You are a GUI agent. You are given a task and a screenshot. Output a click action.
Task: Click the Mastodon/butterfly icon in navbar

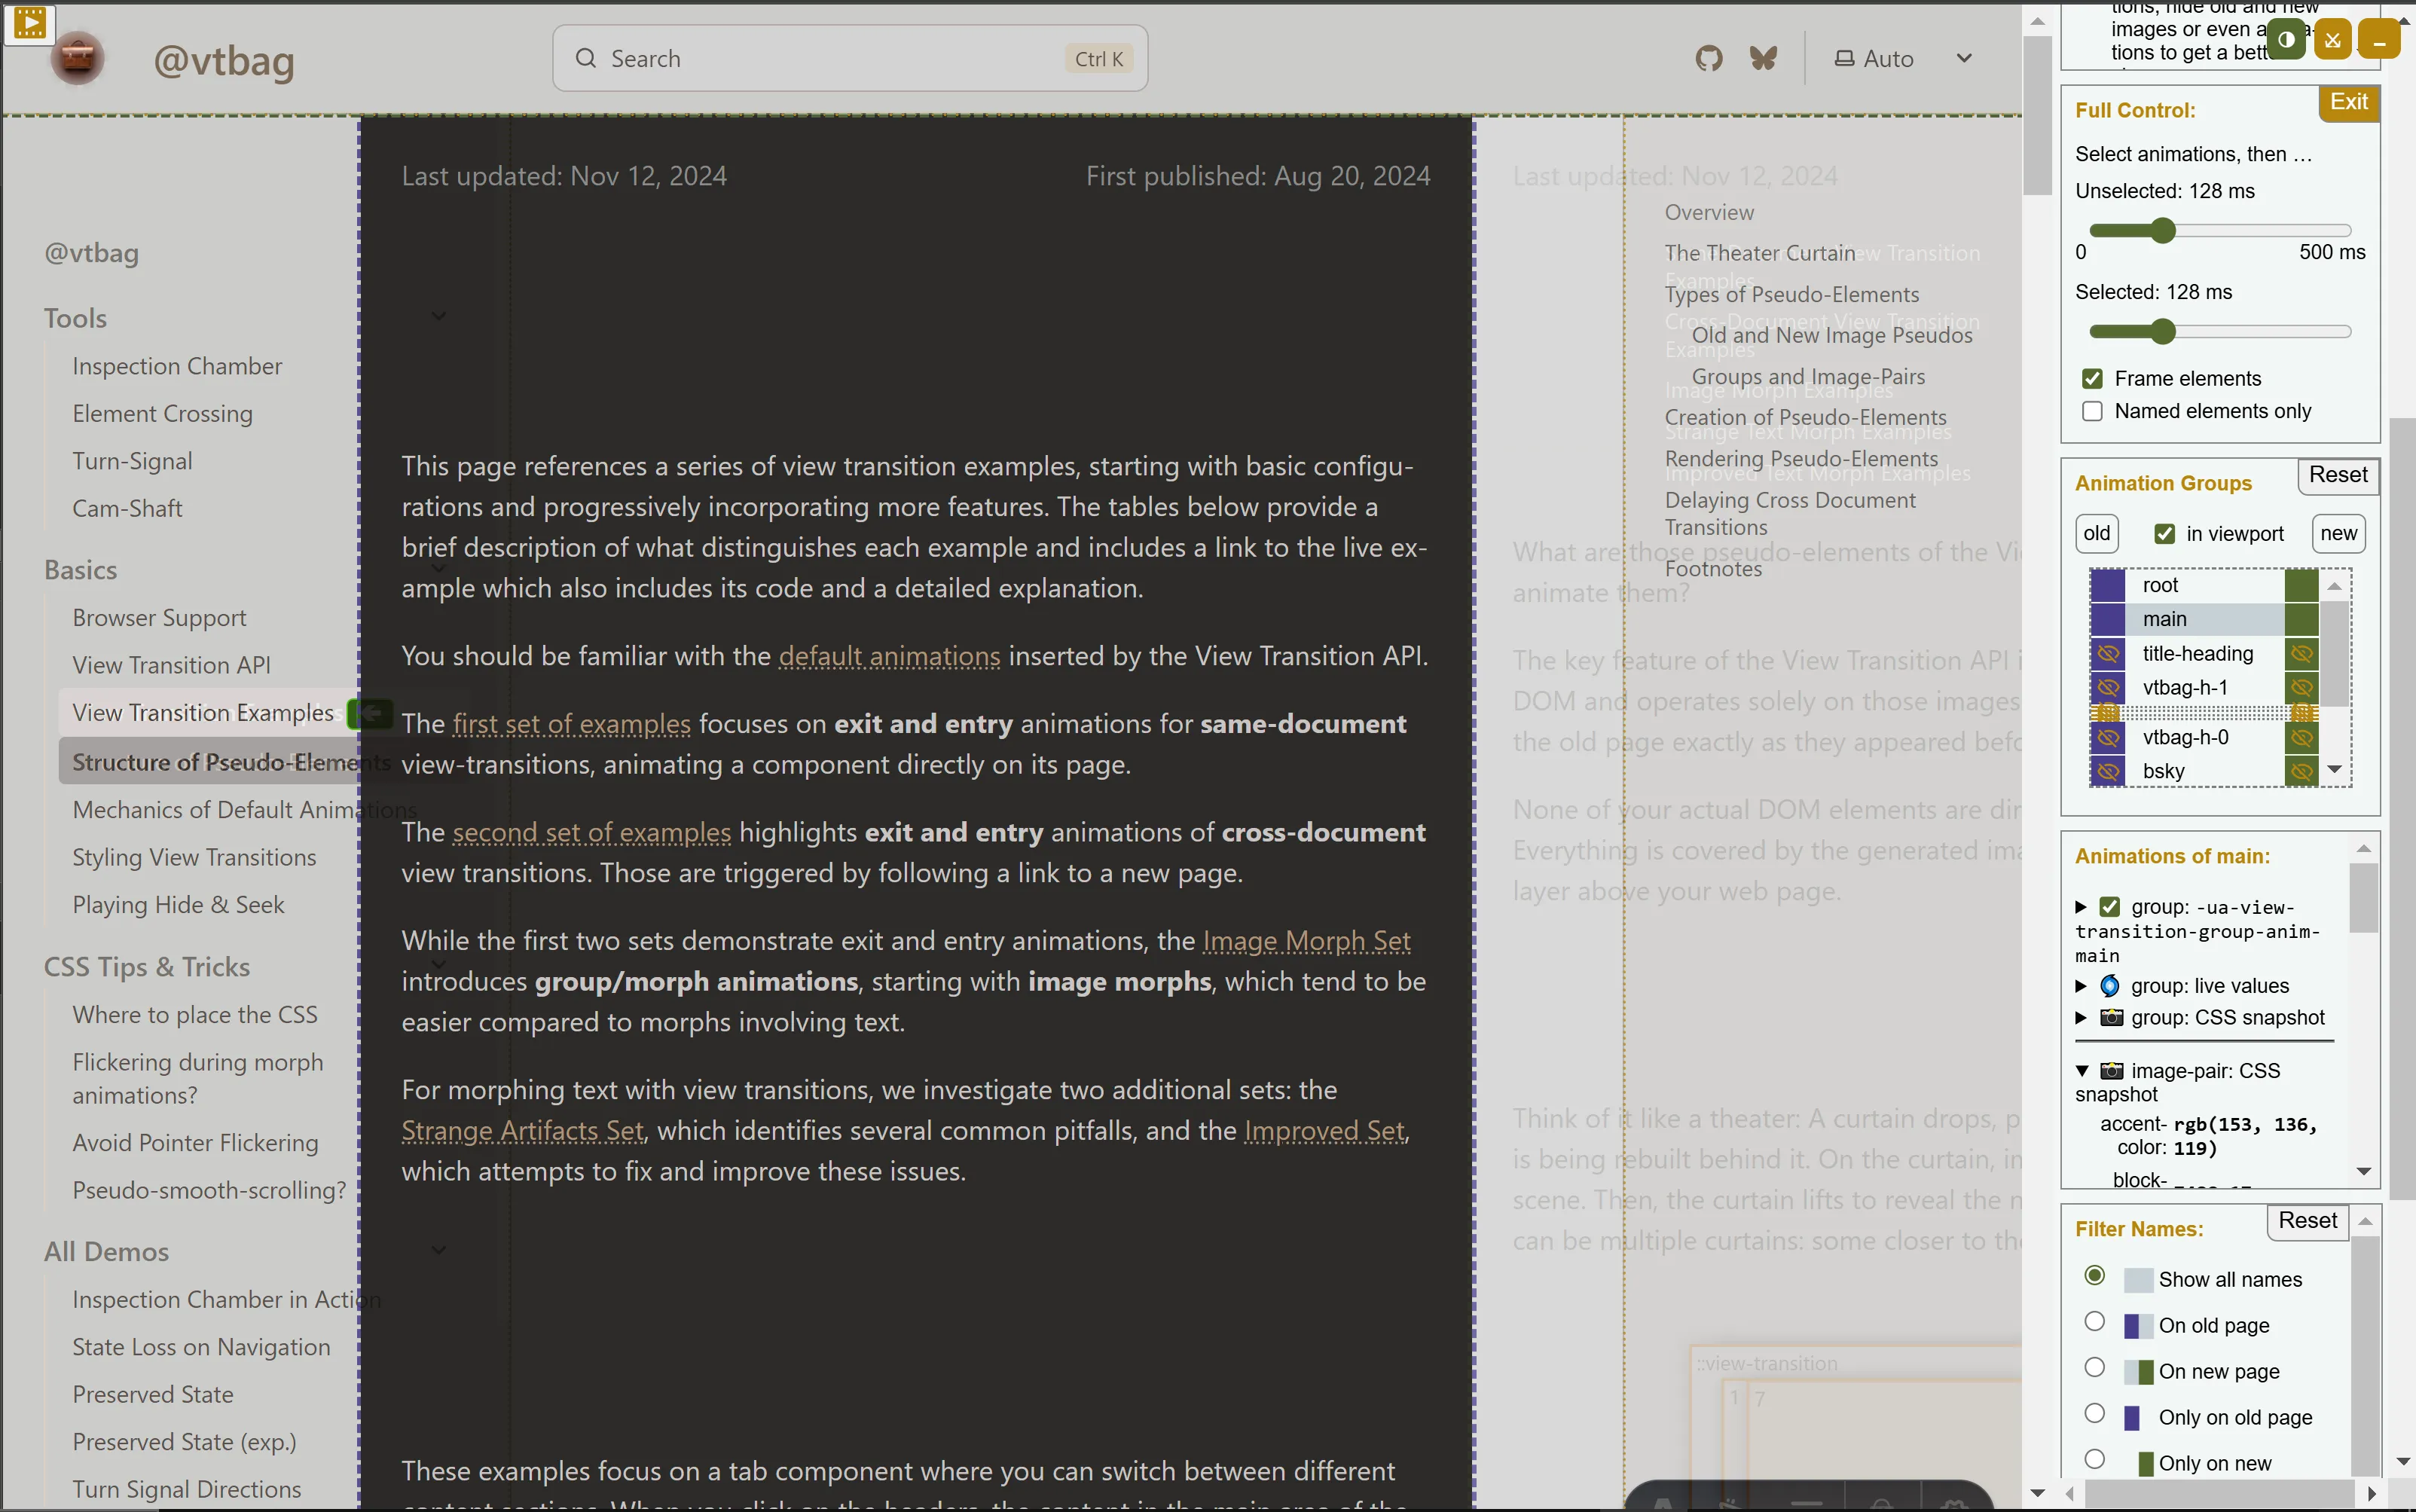pos(1763,57)
